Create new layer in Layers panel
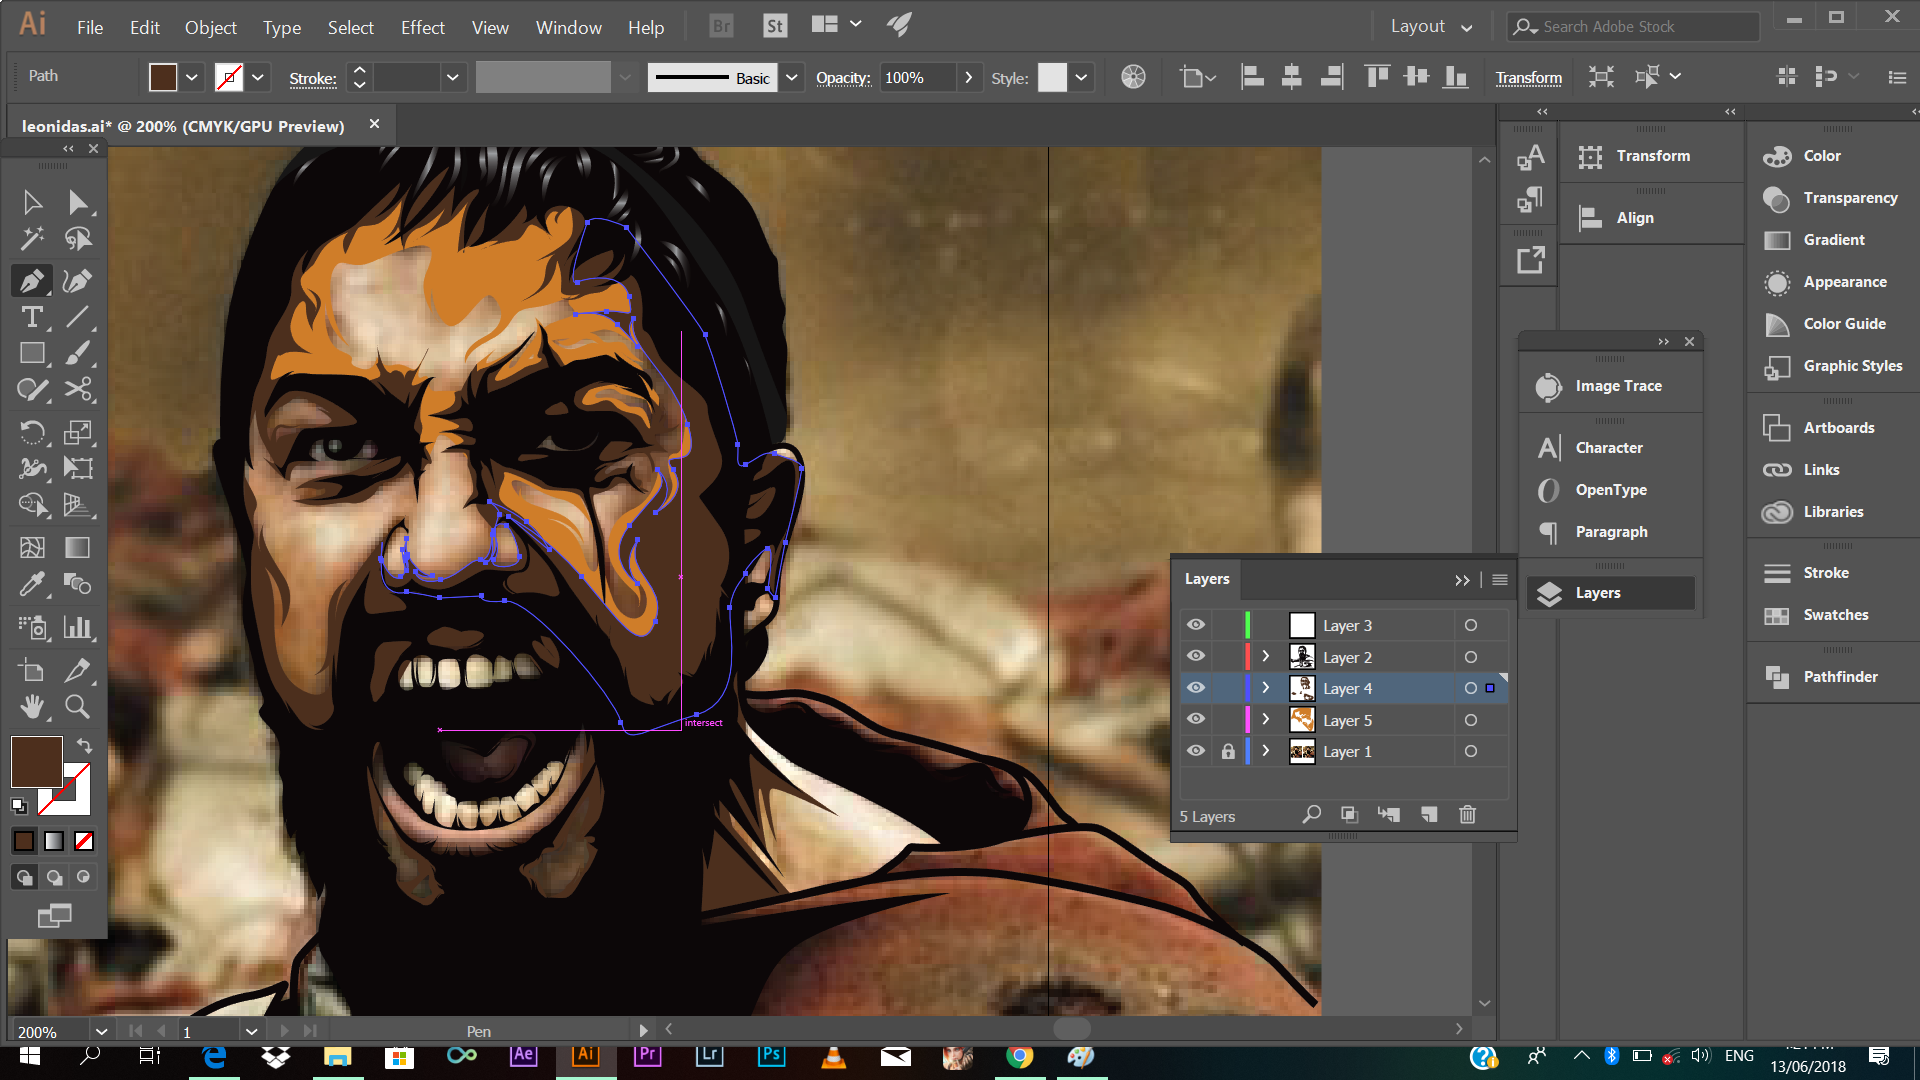 point(1429,815)
